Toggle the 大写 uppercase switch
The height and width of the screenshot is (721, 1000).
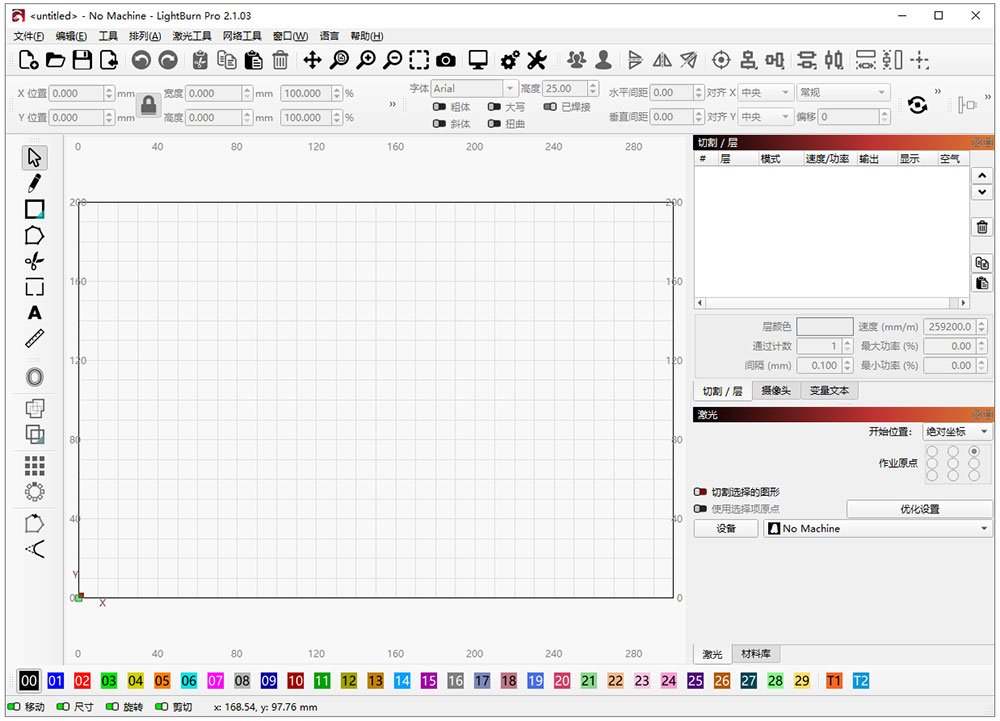(494, 106)
